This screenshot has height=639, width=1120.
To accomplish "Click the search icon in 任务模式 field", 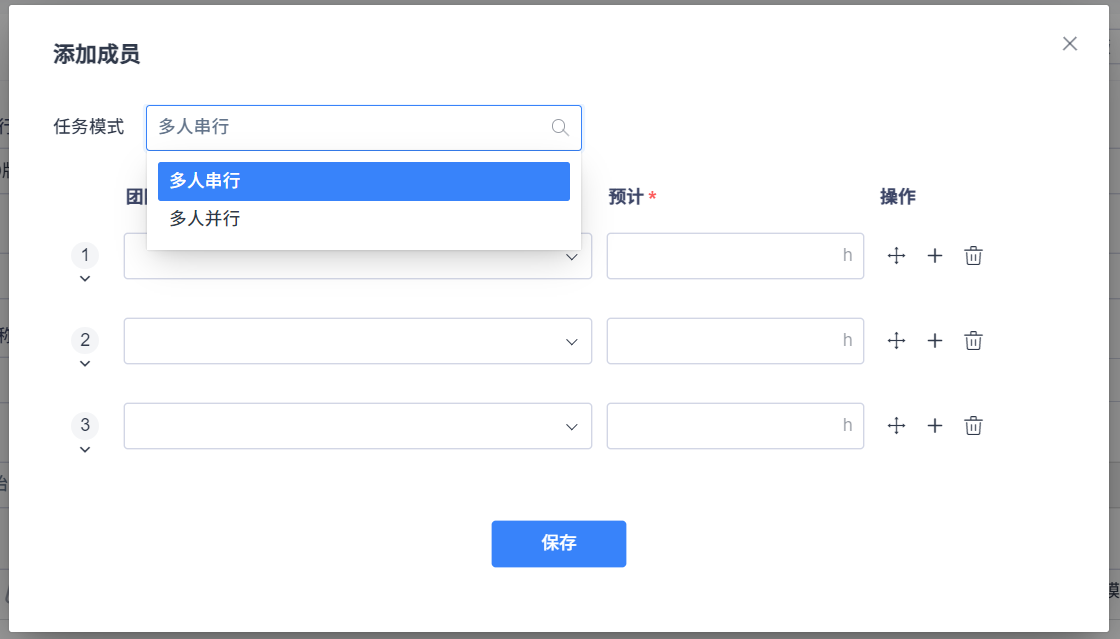I will tap(560, 128).
